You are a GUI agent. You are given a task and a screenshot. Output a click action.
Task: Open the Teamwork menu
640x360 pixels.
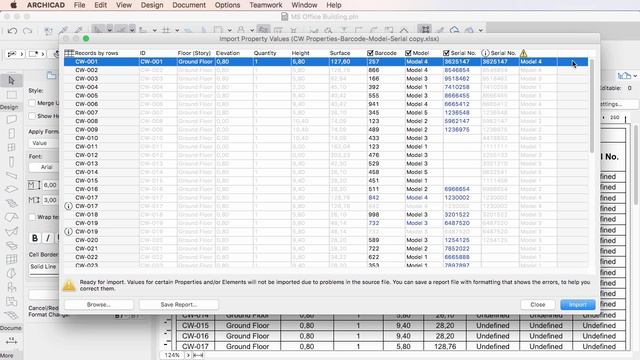[266, 5]
